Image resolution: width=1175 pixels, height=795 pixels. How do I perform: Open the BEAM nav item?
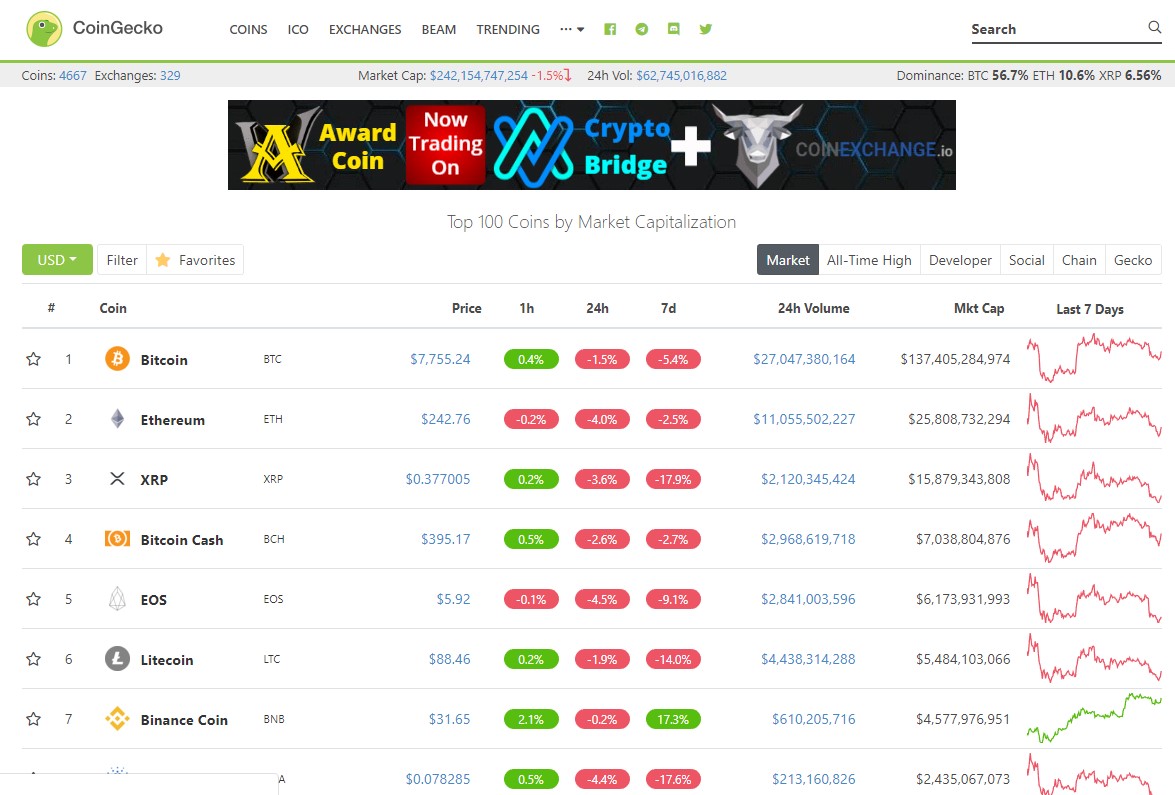click(x=438, y=29)
